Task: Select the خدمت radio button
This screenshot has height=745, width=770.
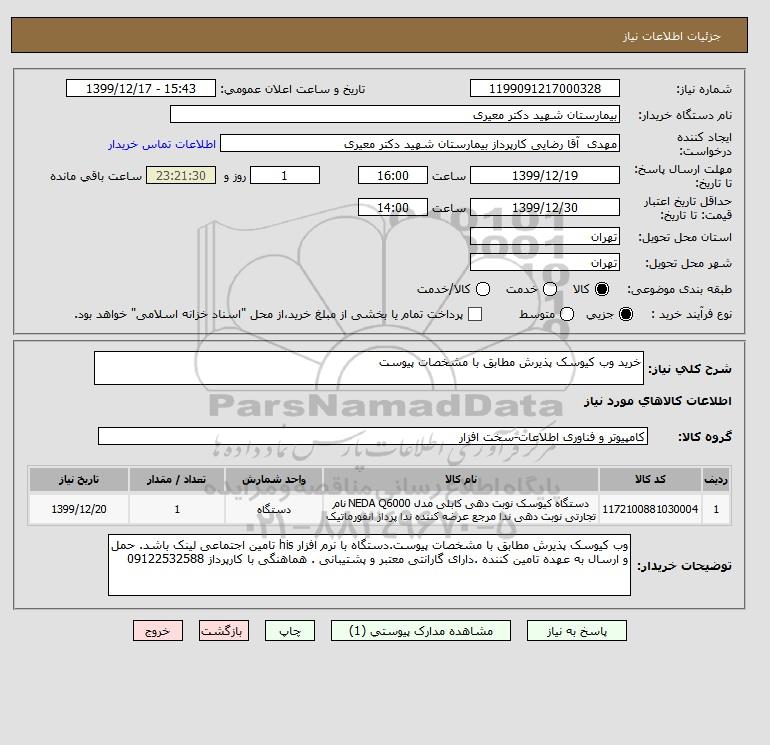Action: pyautogui.click(x=550, y=289)
